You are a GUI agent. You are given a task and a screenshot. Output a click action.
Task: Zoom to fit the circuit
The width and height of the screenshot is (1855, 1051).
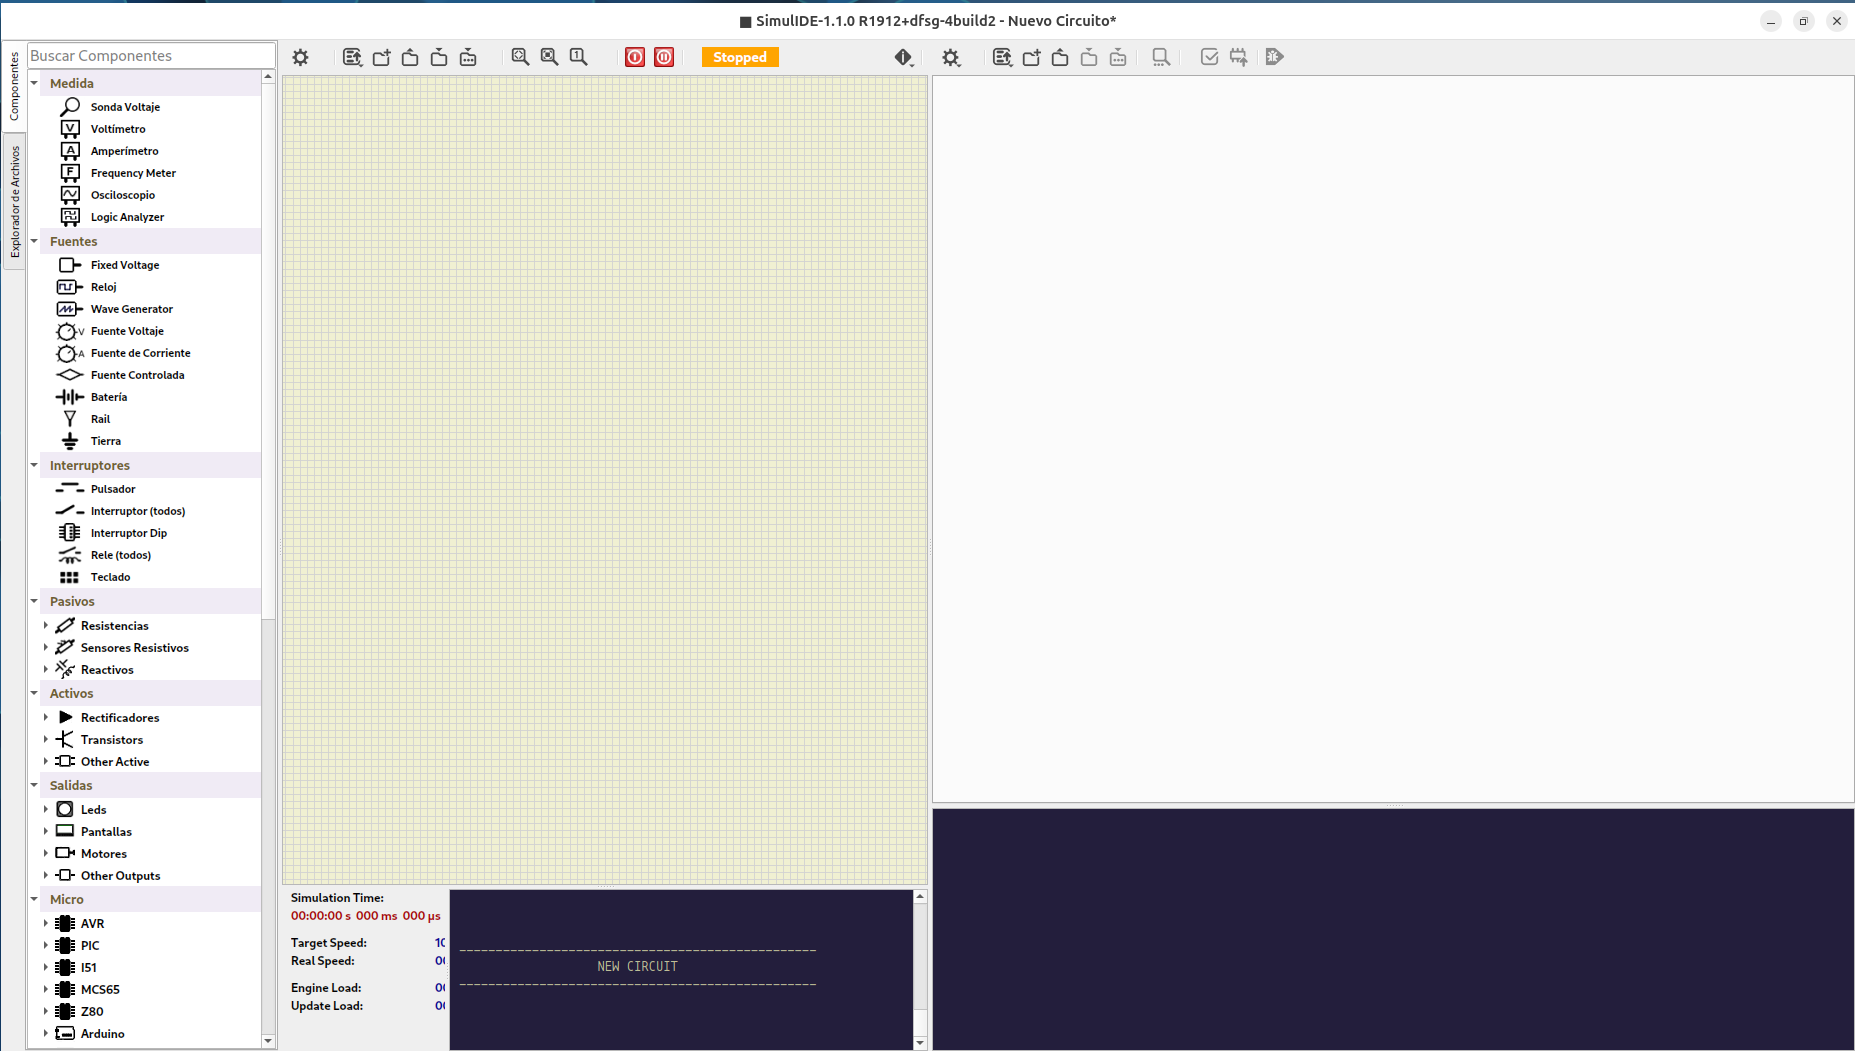pyautogui.click(x=520, y=57)
